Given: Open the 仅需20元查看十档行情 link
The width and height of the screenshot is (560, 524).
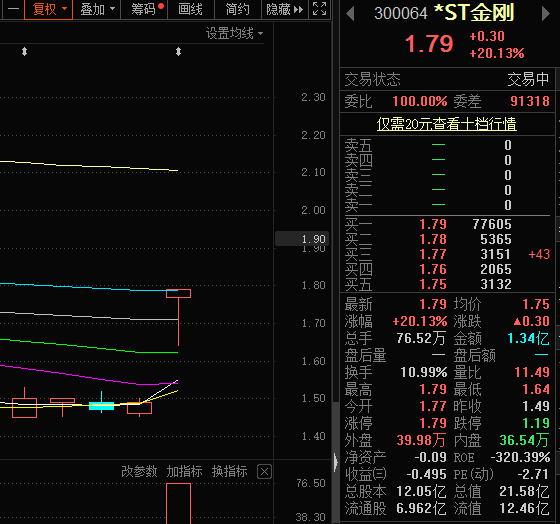Looking at the screenshot, I should pyautogui.click(x=446, y=124).
